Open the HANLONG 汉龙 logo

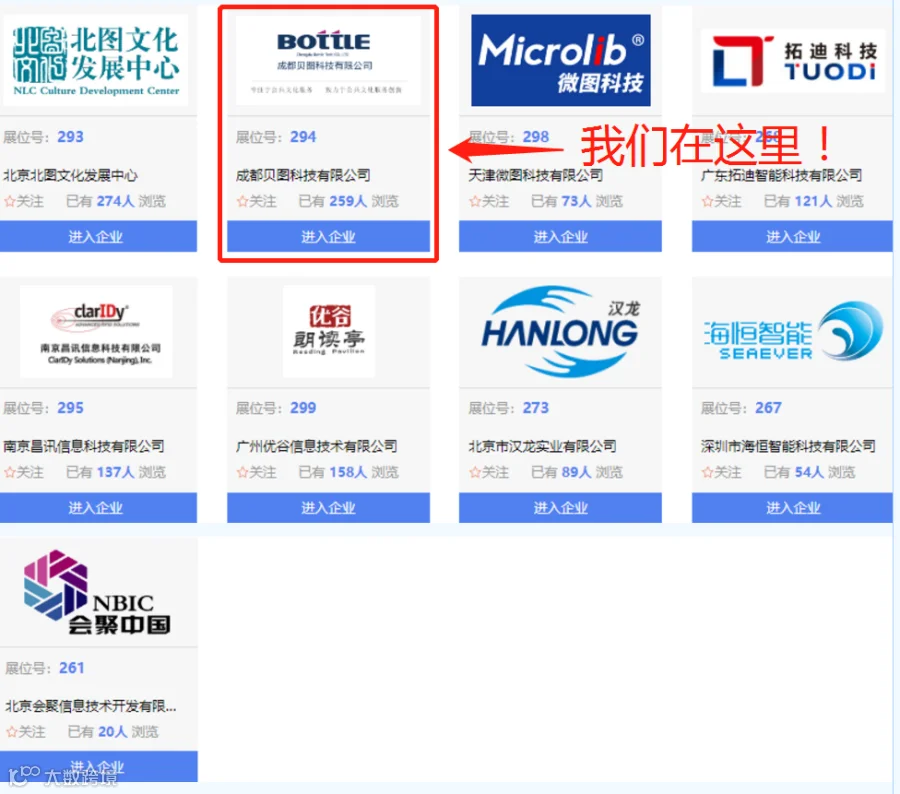coord(561,331)
